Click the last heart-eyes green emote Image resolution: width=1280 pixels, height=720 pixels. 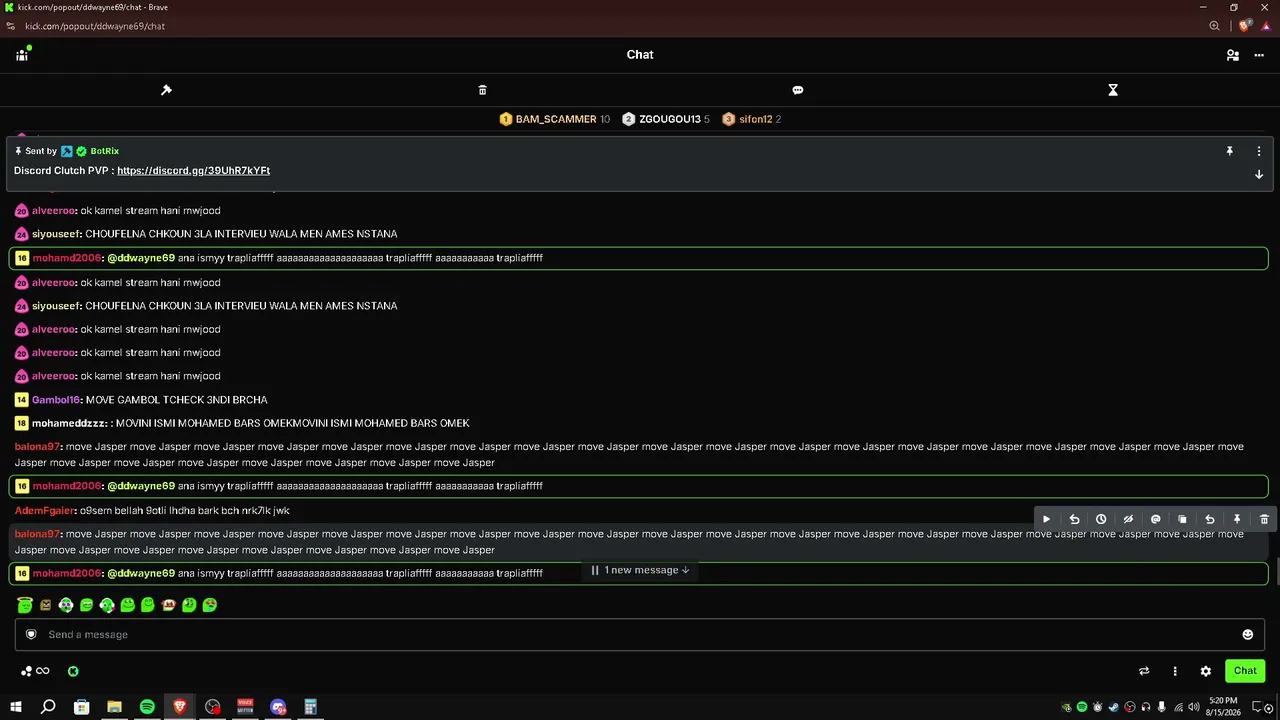209,605
